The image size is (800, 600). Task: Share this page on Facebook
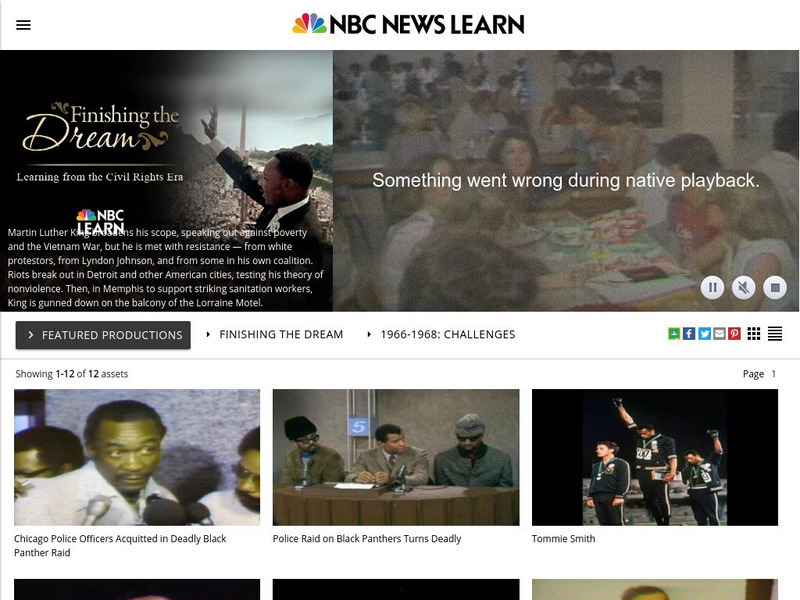pyautogui.click(x=689, y=334)
